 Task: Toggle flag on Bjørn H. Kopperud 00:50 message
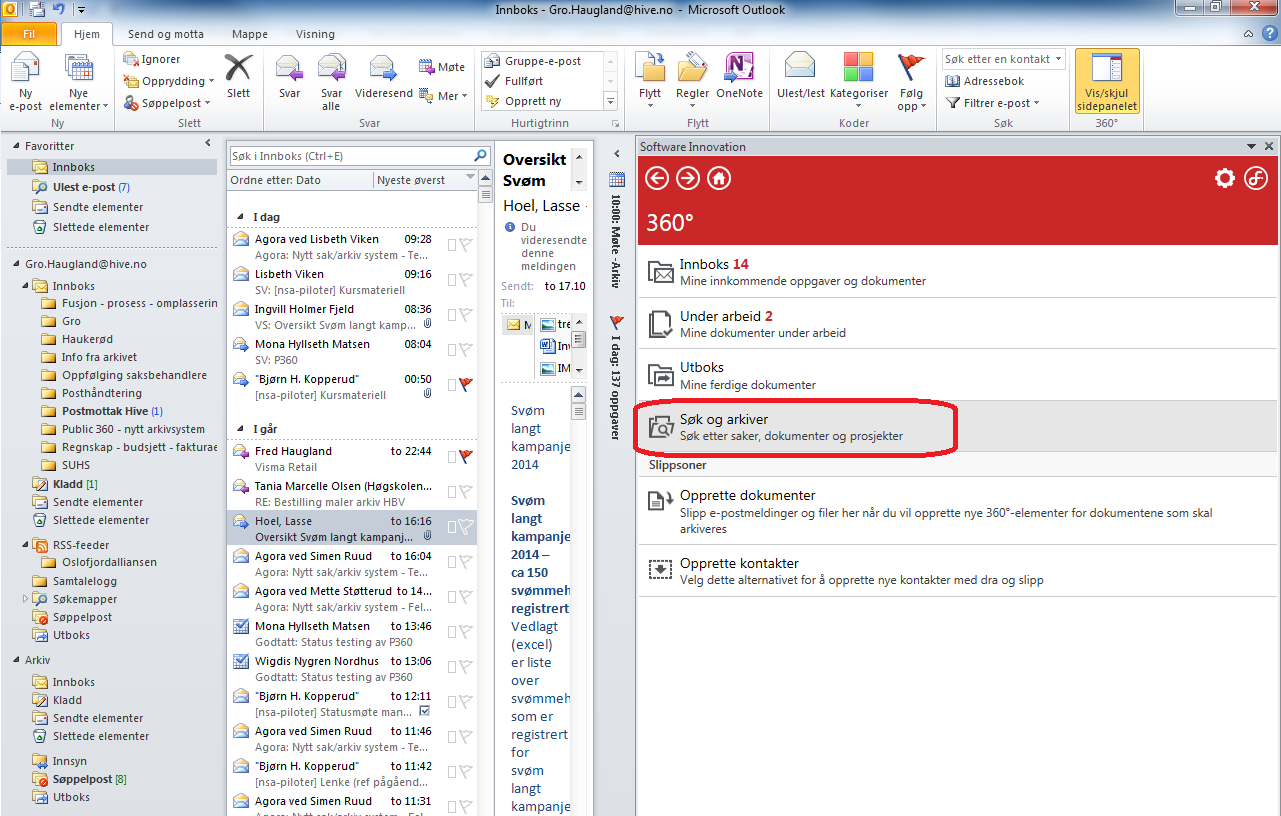pos(466,385)
